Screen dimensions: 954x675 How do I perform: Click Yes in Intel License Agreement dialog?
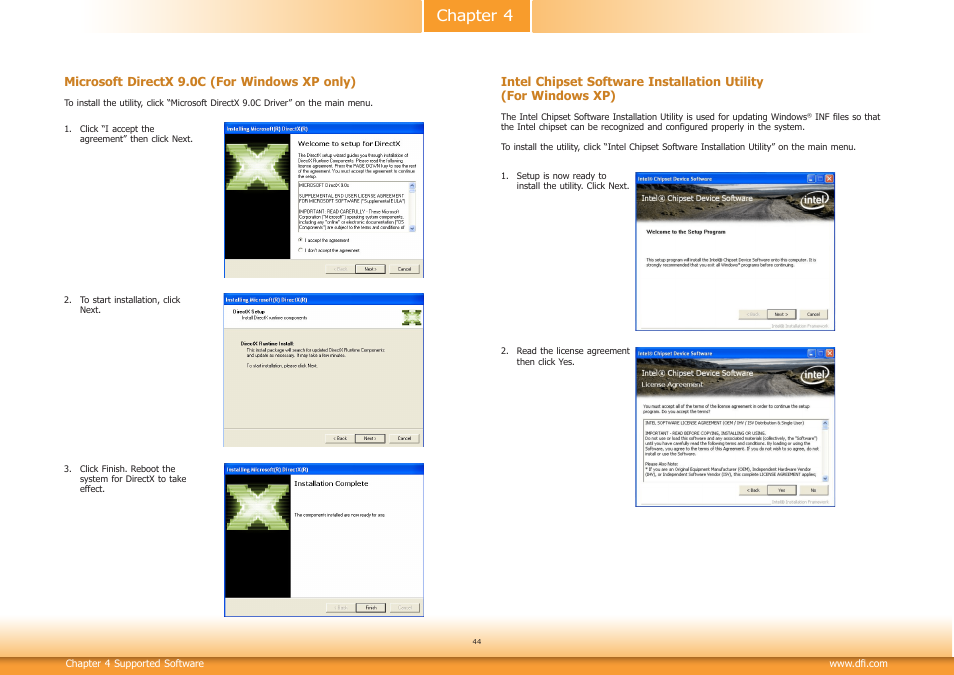click(781, 490)
